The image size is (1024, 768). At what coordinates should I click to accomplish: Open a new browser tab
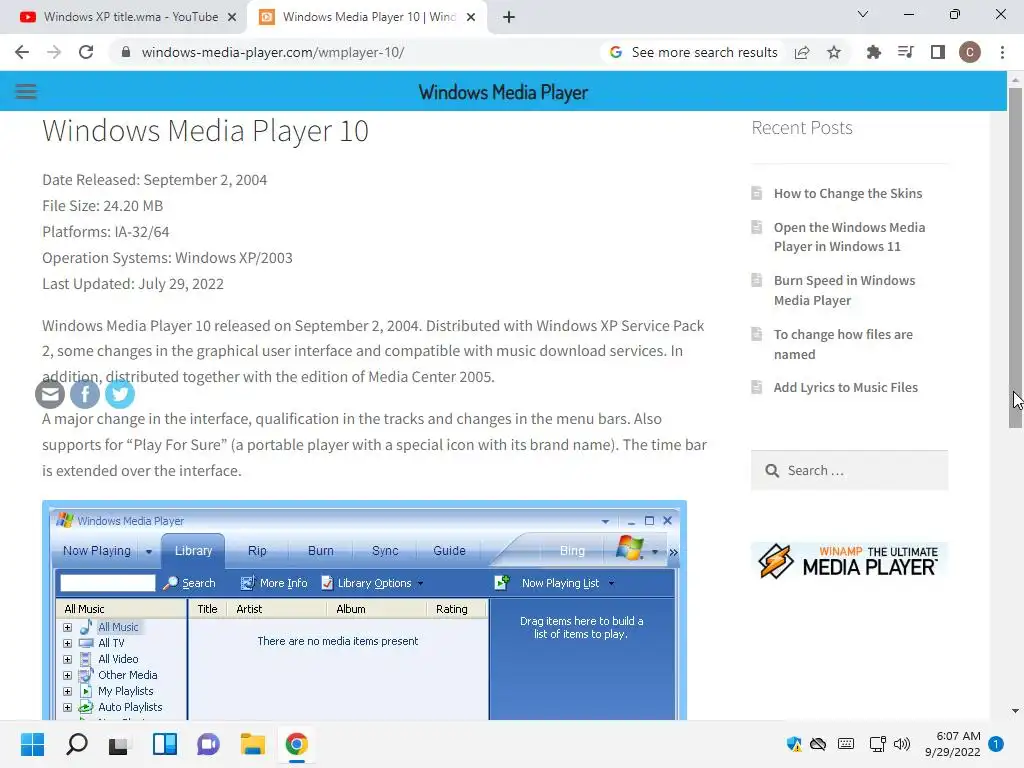coord(509,17)
